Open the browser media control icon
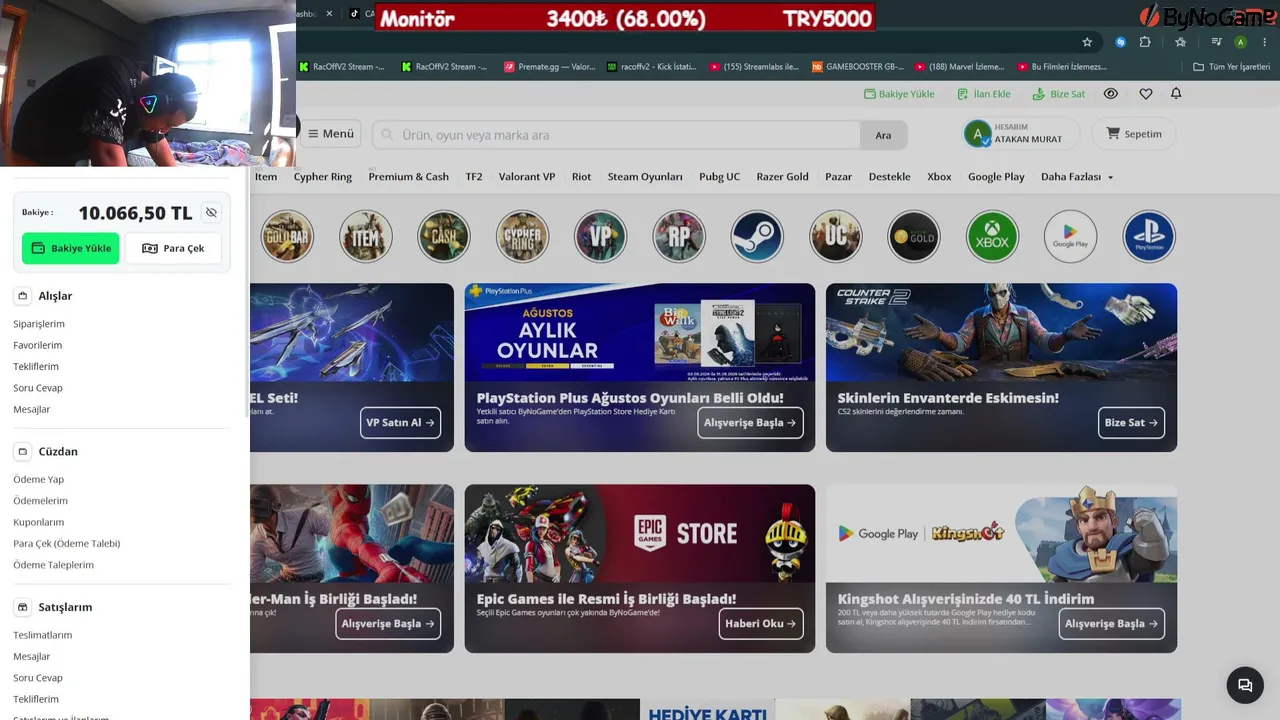 pos(1216,42)
